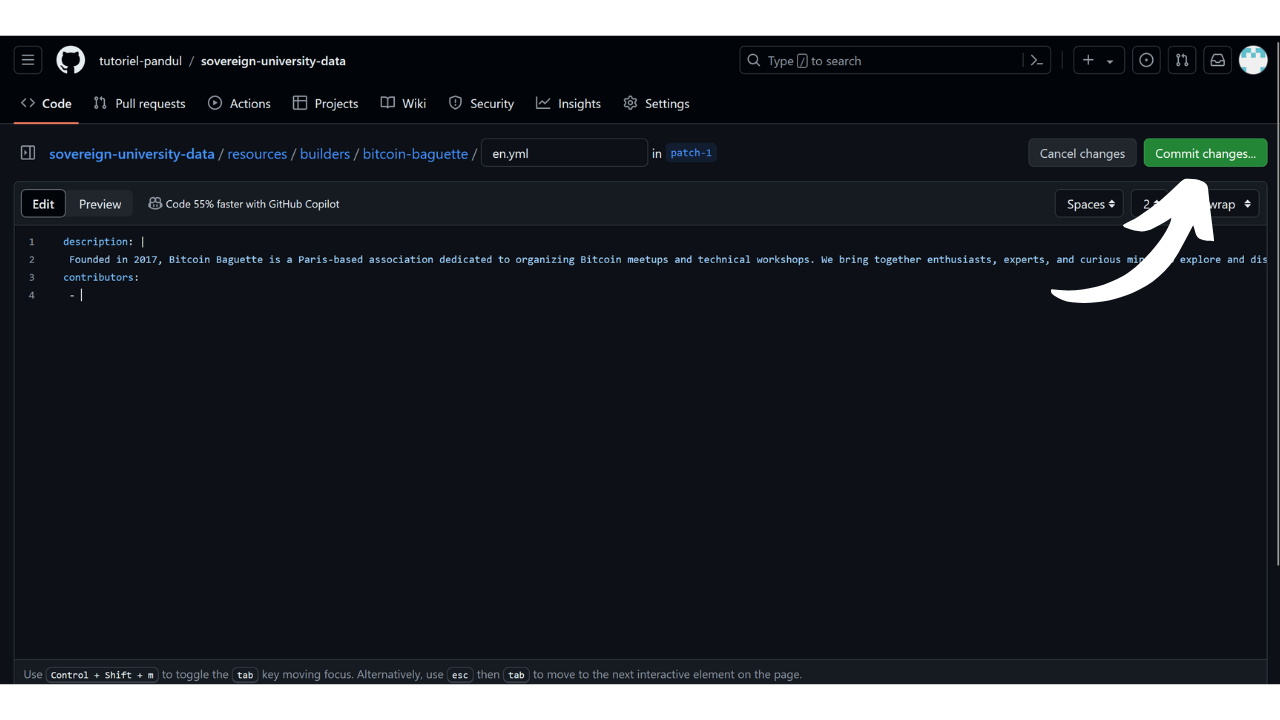
Task: Expand the file tree side panel
Action: pos(28,153)
